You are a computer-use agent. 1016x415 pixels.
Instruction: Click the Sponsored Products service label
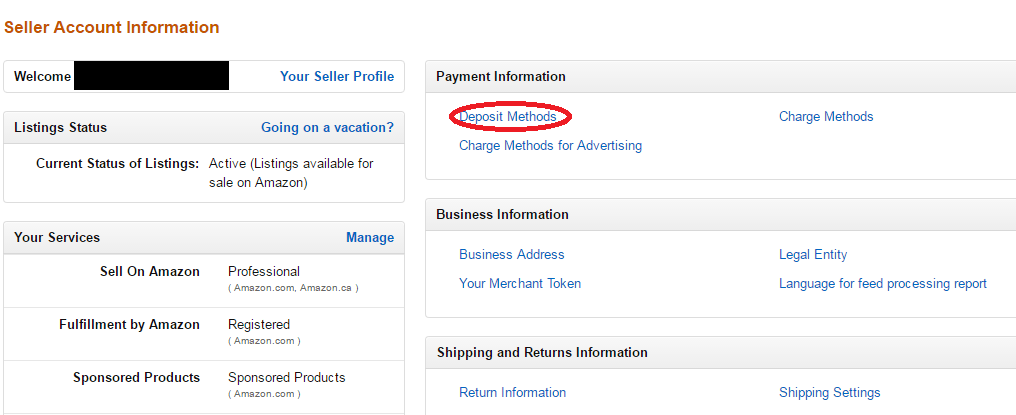136,377
